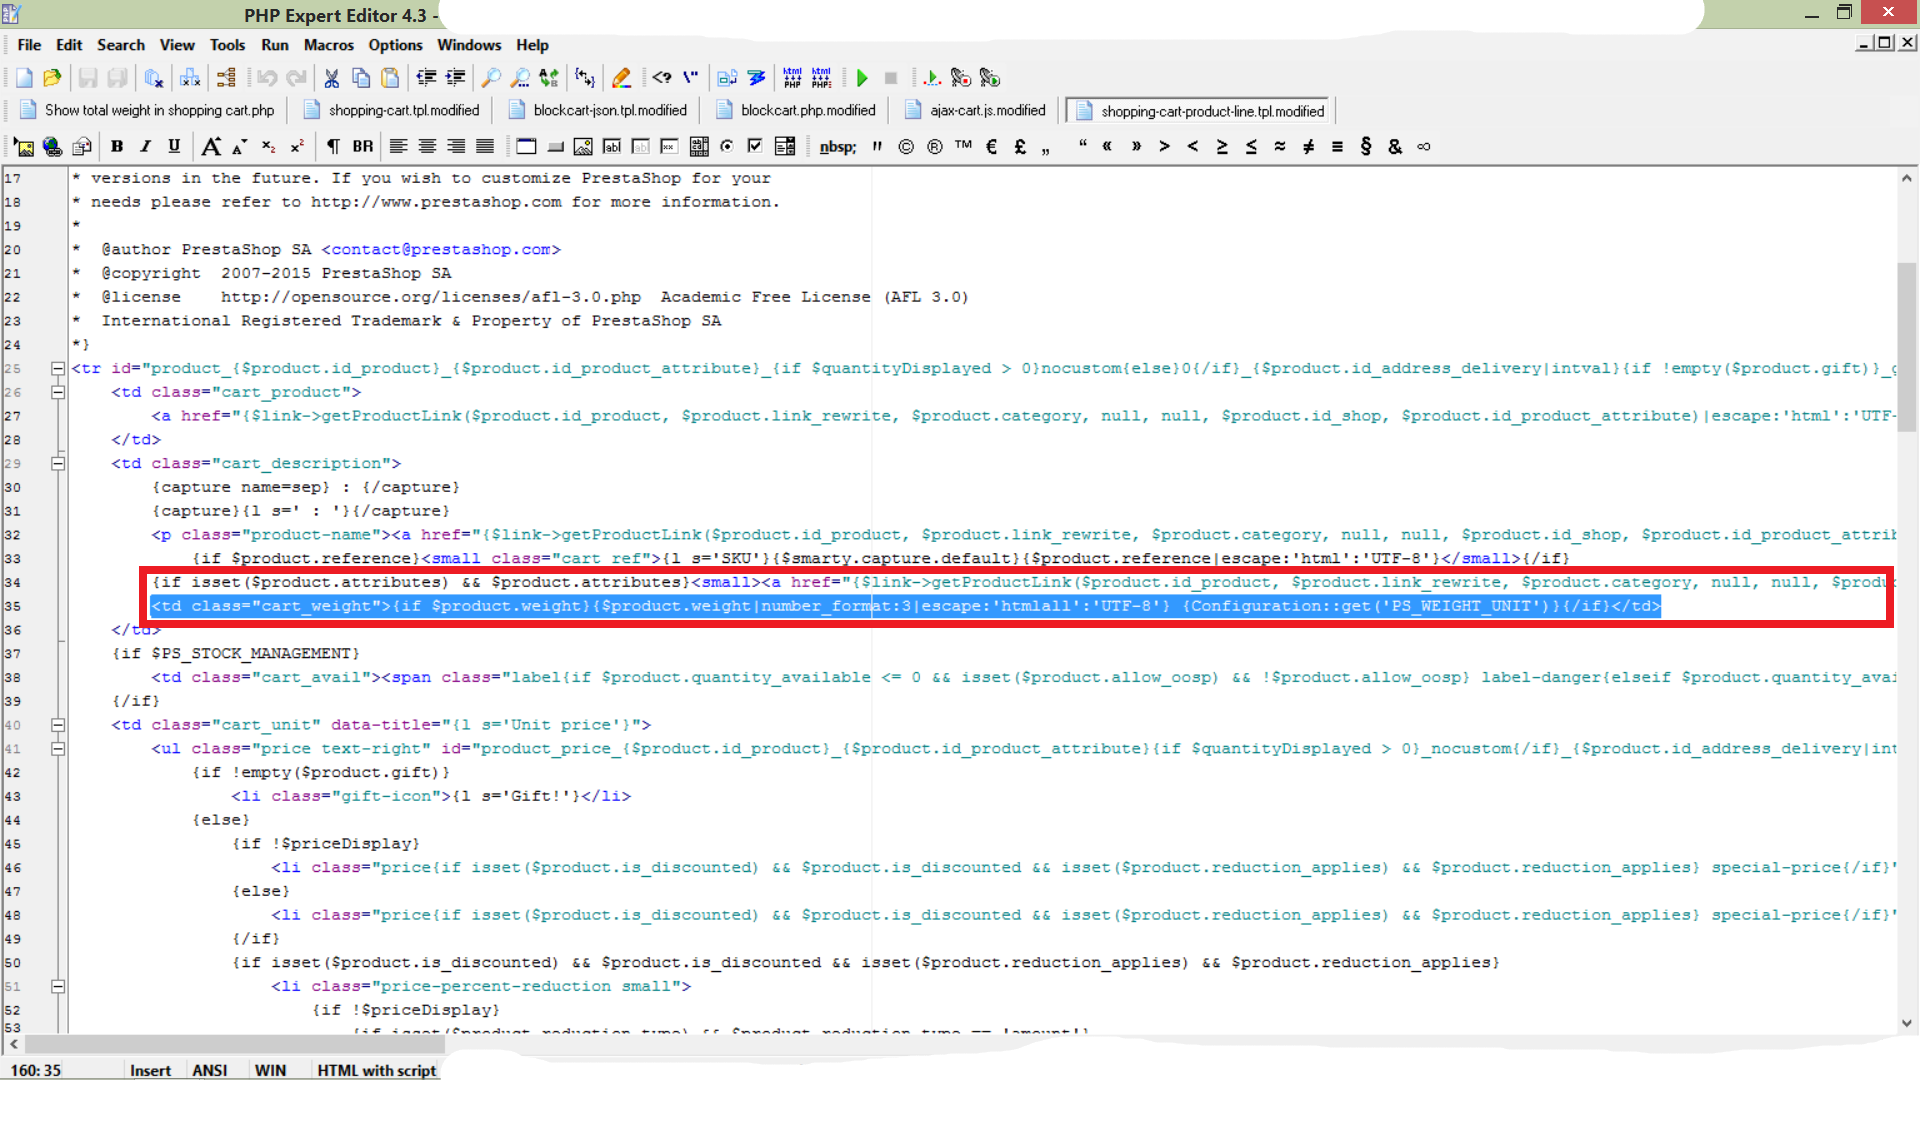Toggle Bold formatting button
This screenshot has height=1125, width=1920.
[117, 147]
